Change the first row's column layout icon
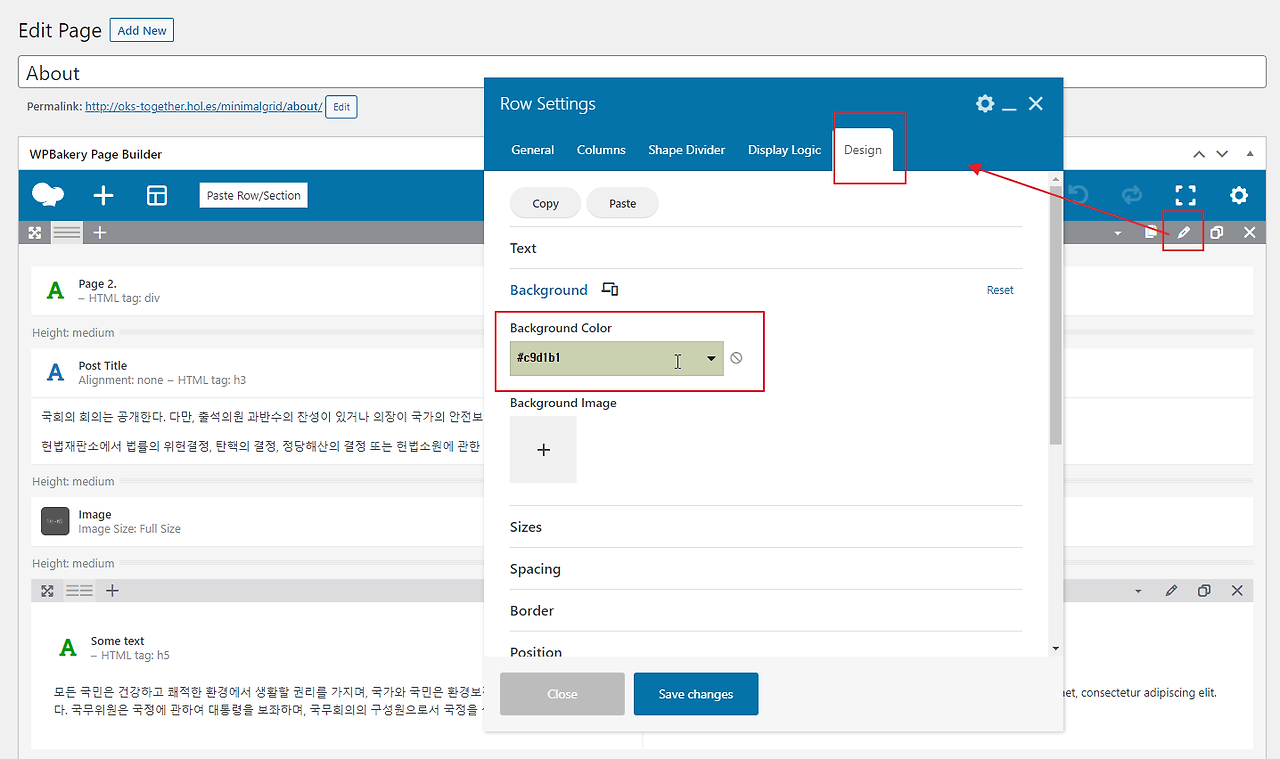 click(67, 232)
